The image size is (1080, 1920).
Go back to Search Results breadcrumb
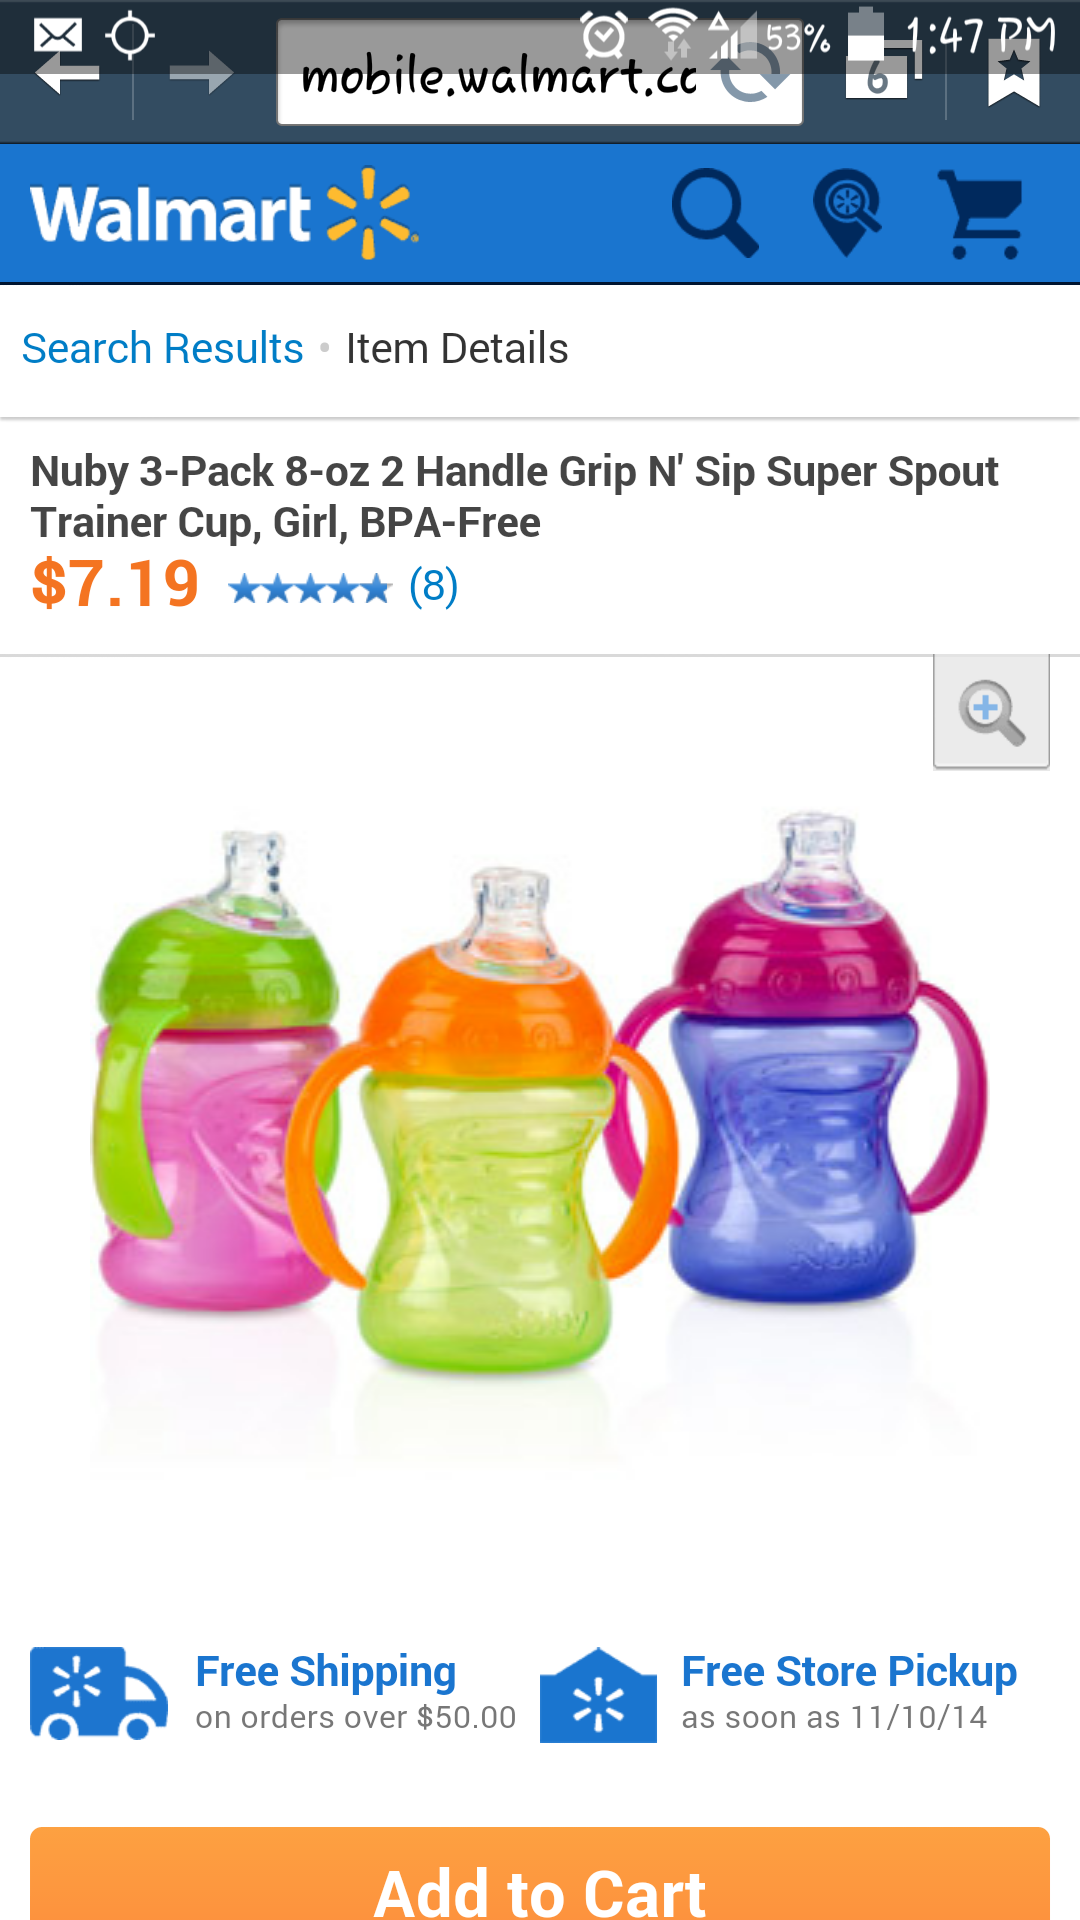163,349
